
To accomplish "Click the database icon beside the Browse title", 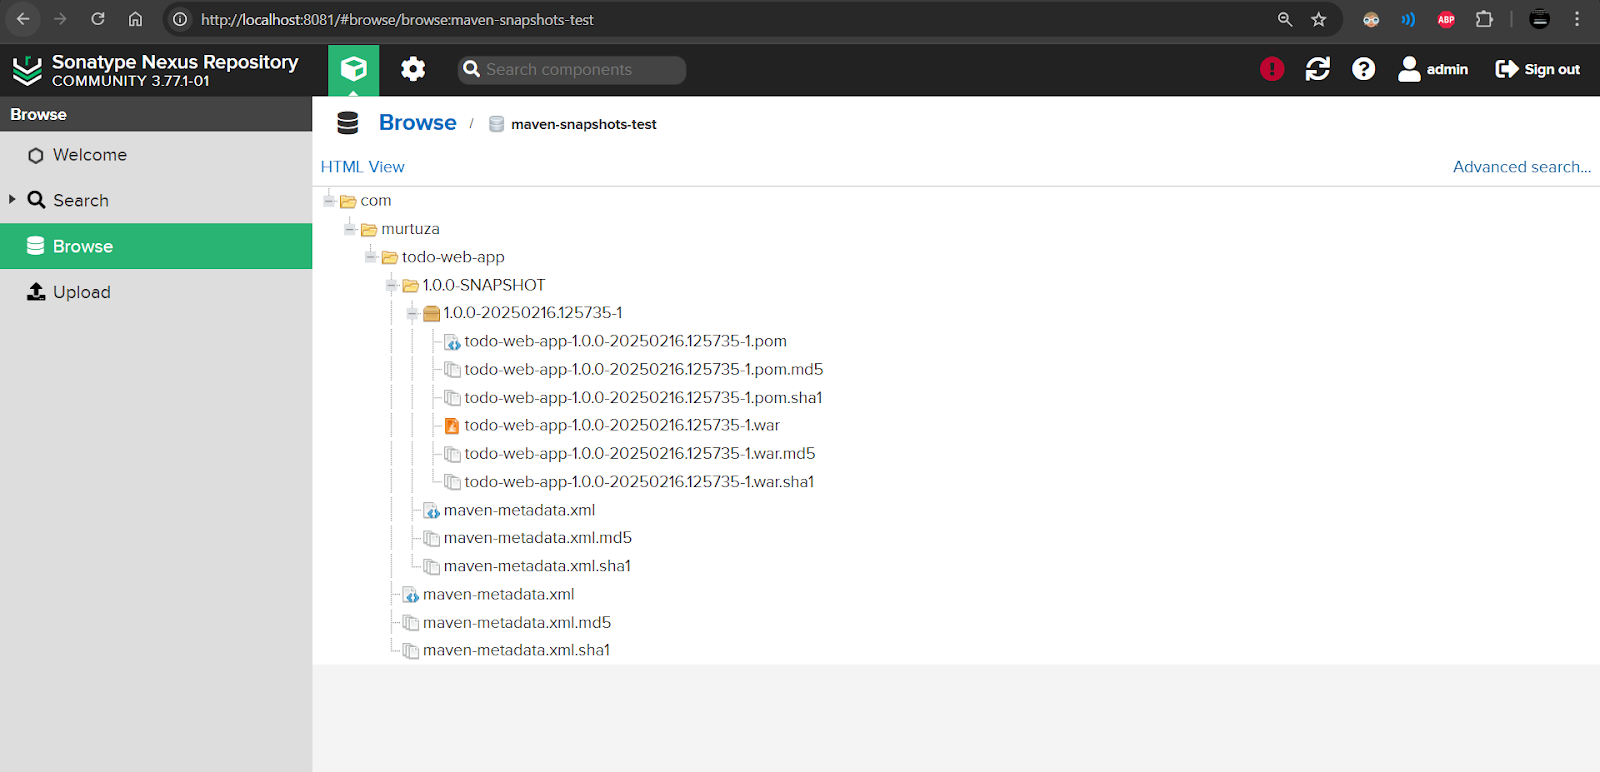I will point(348,123).
